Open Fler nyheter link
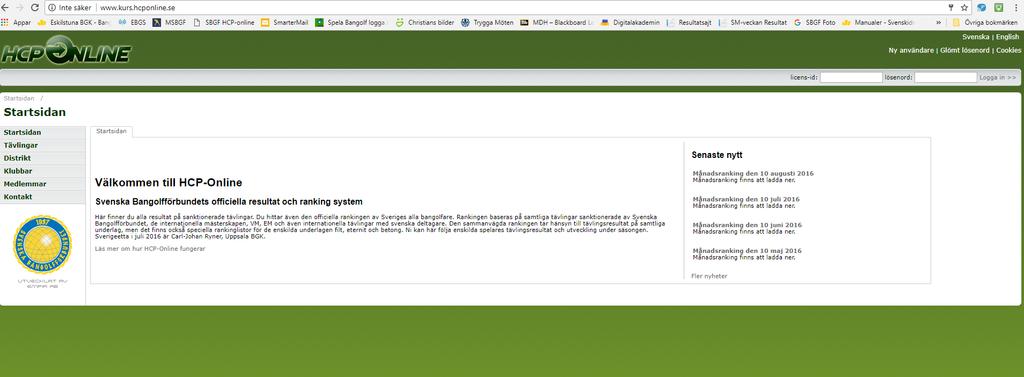The height and width of the screenshot is (377, 1024). [709, 276]
